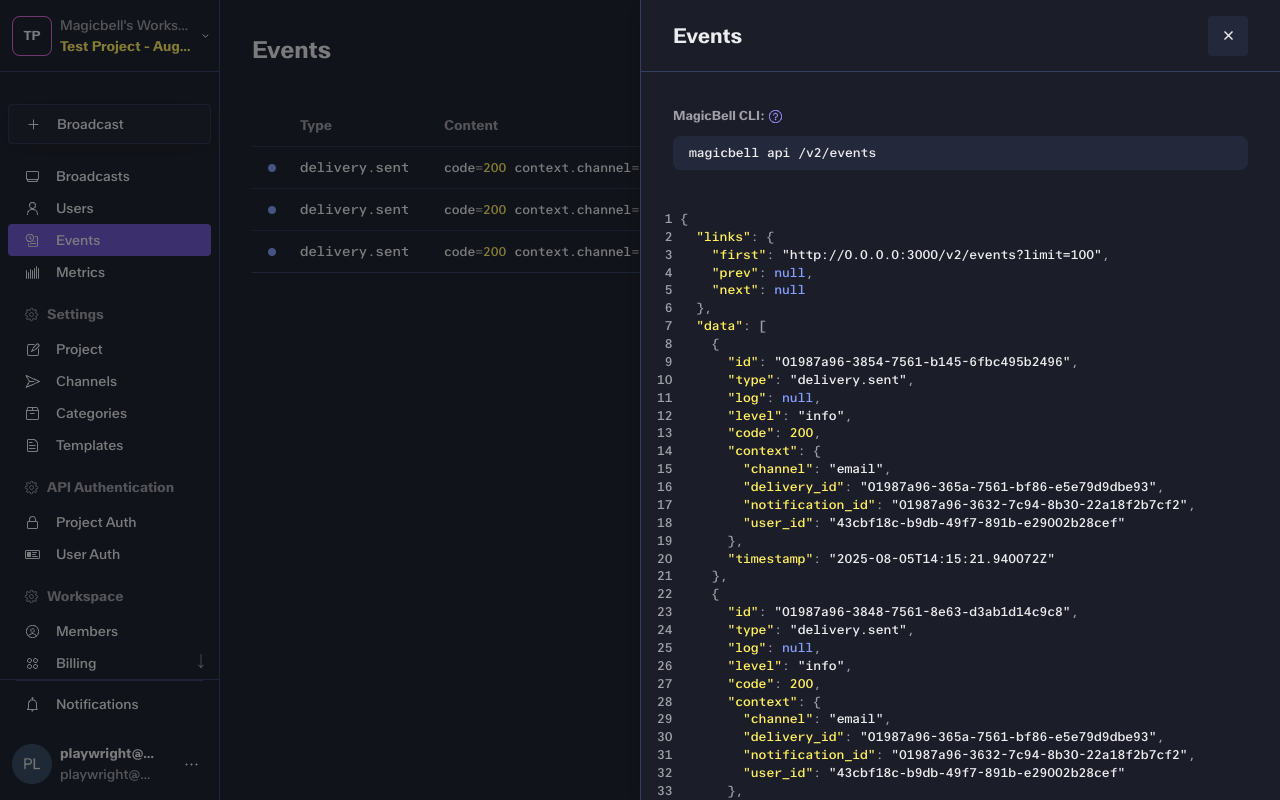The image size is (1280, 800).
Task: Close the Events side panel
Action: (x=1228, y=36)
